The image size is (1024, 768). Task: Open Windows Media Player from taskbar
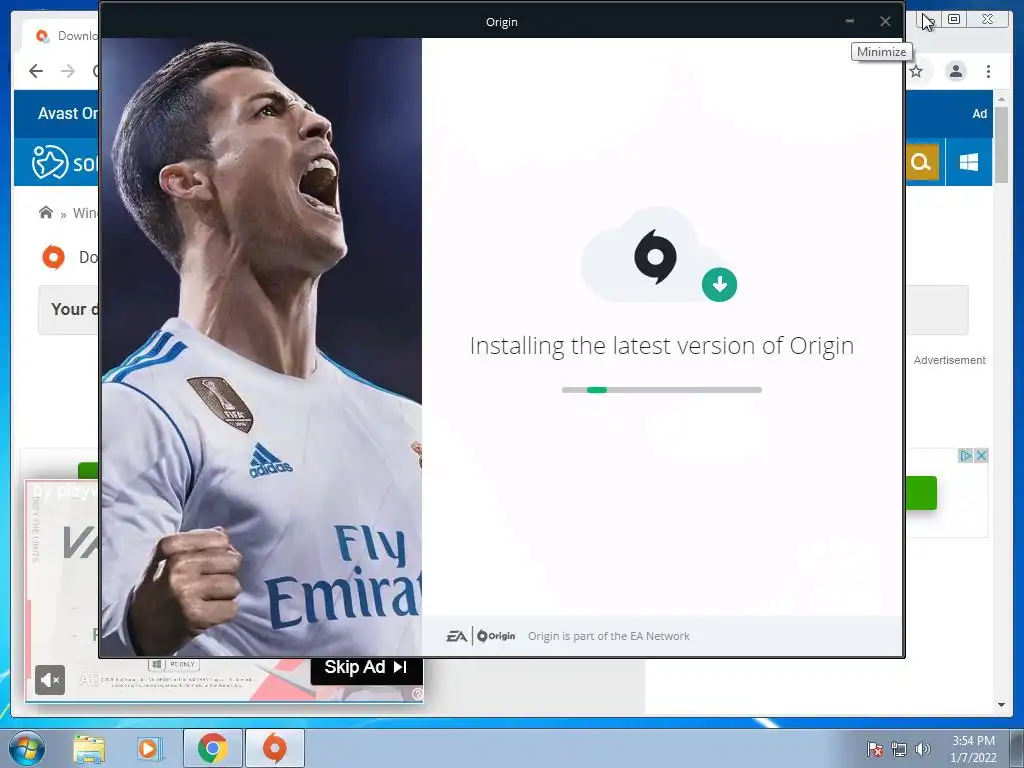[149, 748]
